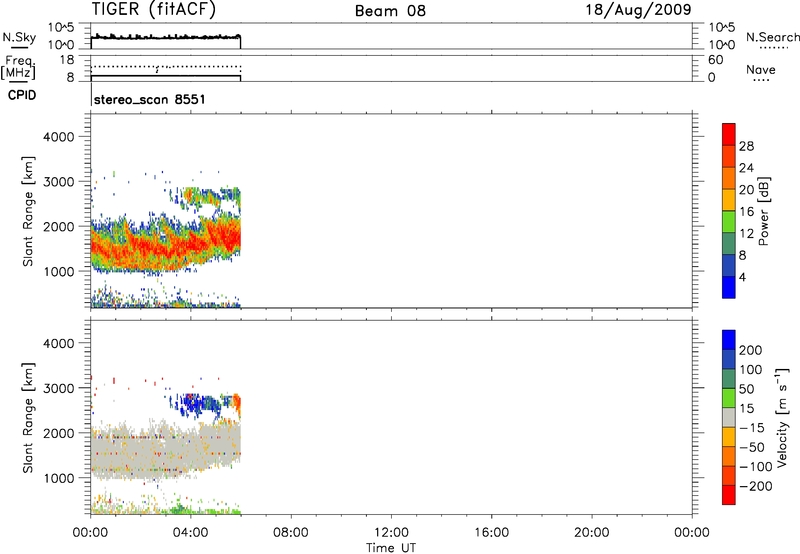The image size is (800, 554).
Task: Click the '12:00' time axis tick label
Action: point(391,533)
